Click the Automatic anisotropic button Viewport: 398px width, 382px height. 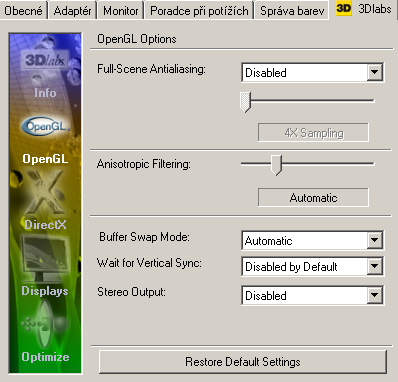click(x=313, y=197)
